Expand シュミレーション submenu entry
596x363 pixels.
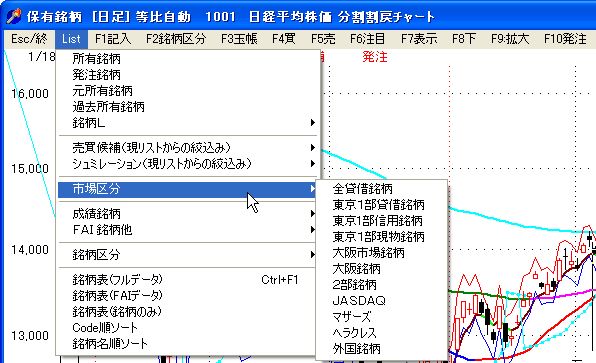[x=187, y=164]
